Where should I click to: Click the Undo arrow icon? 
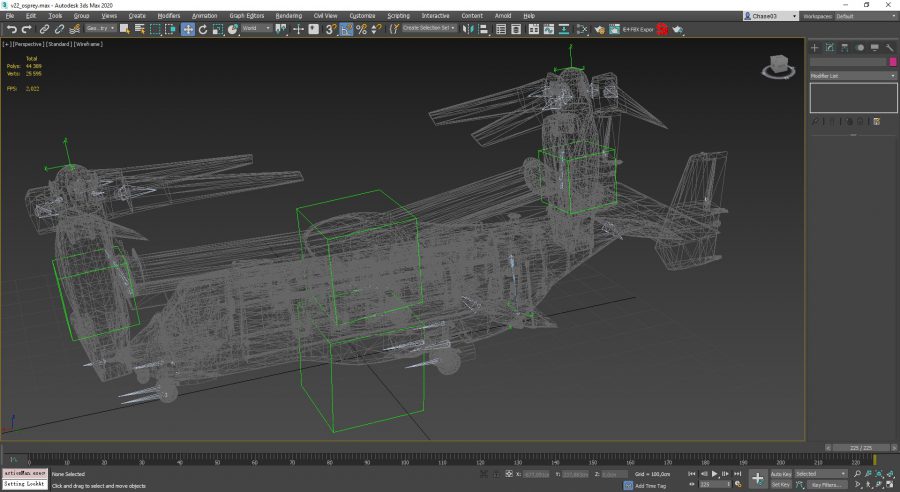pyautogui.click(x=11, y=29)
